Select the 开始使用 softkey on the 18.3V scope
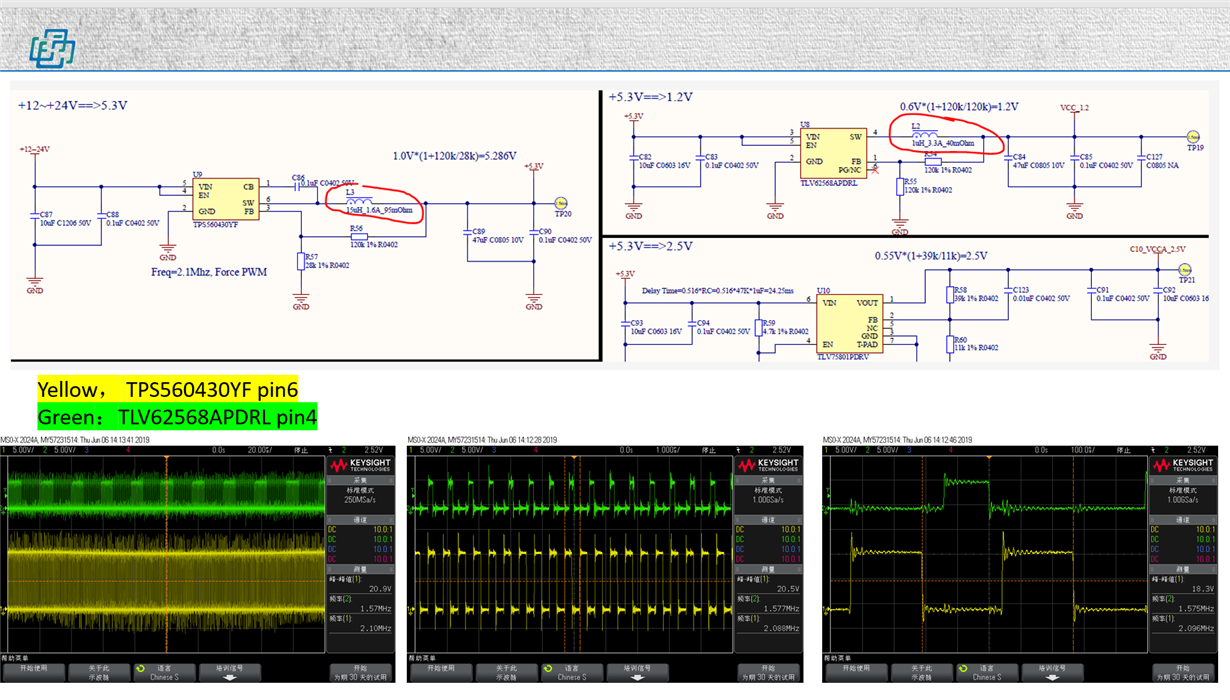Image resolution: width=1230 pixels, height=700 pixels. click(x=855, y=672)
